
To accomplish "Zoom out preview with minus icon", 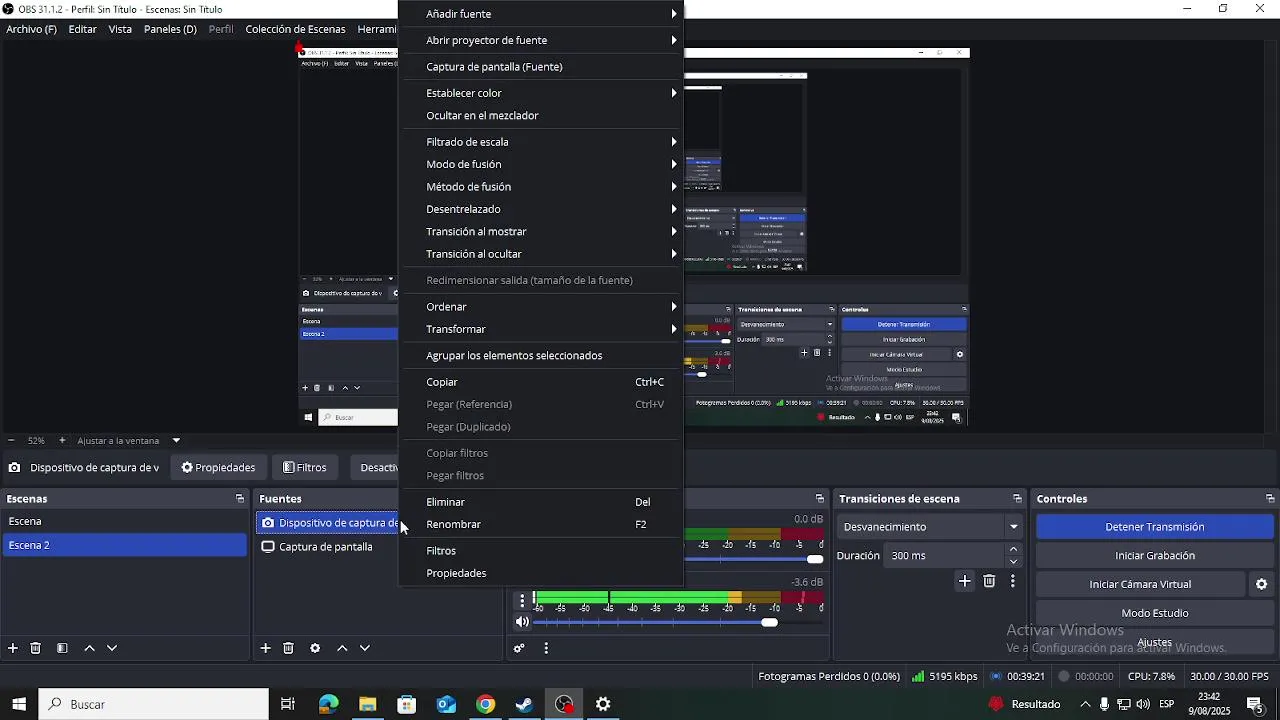I will 11,440.
